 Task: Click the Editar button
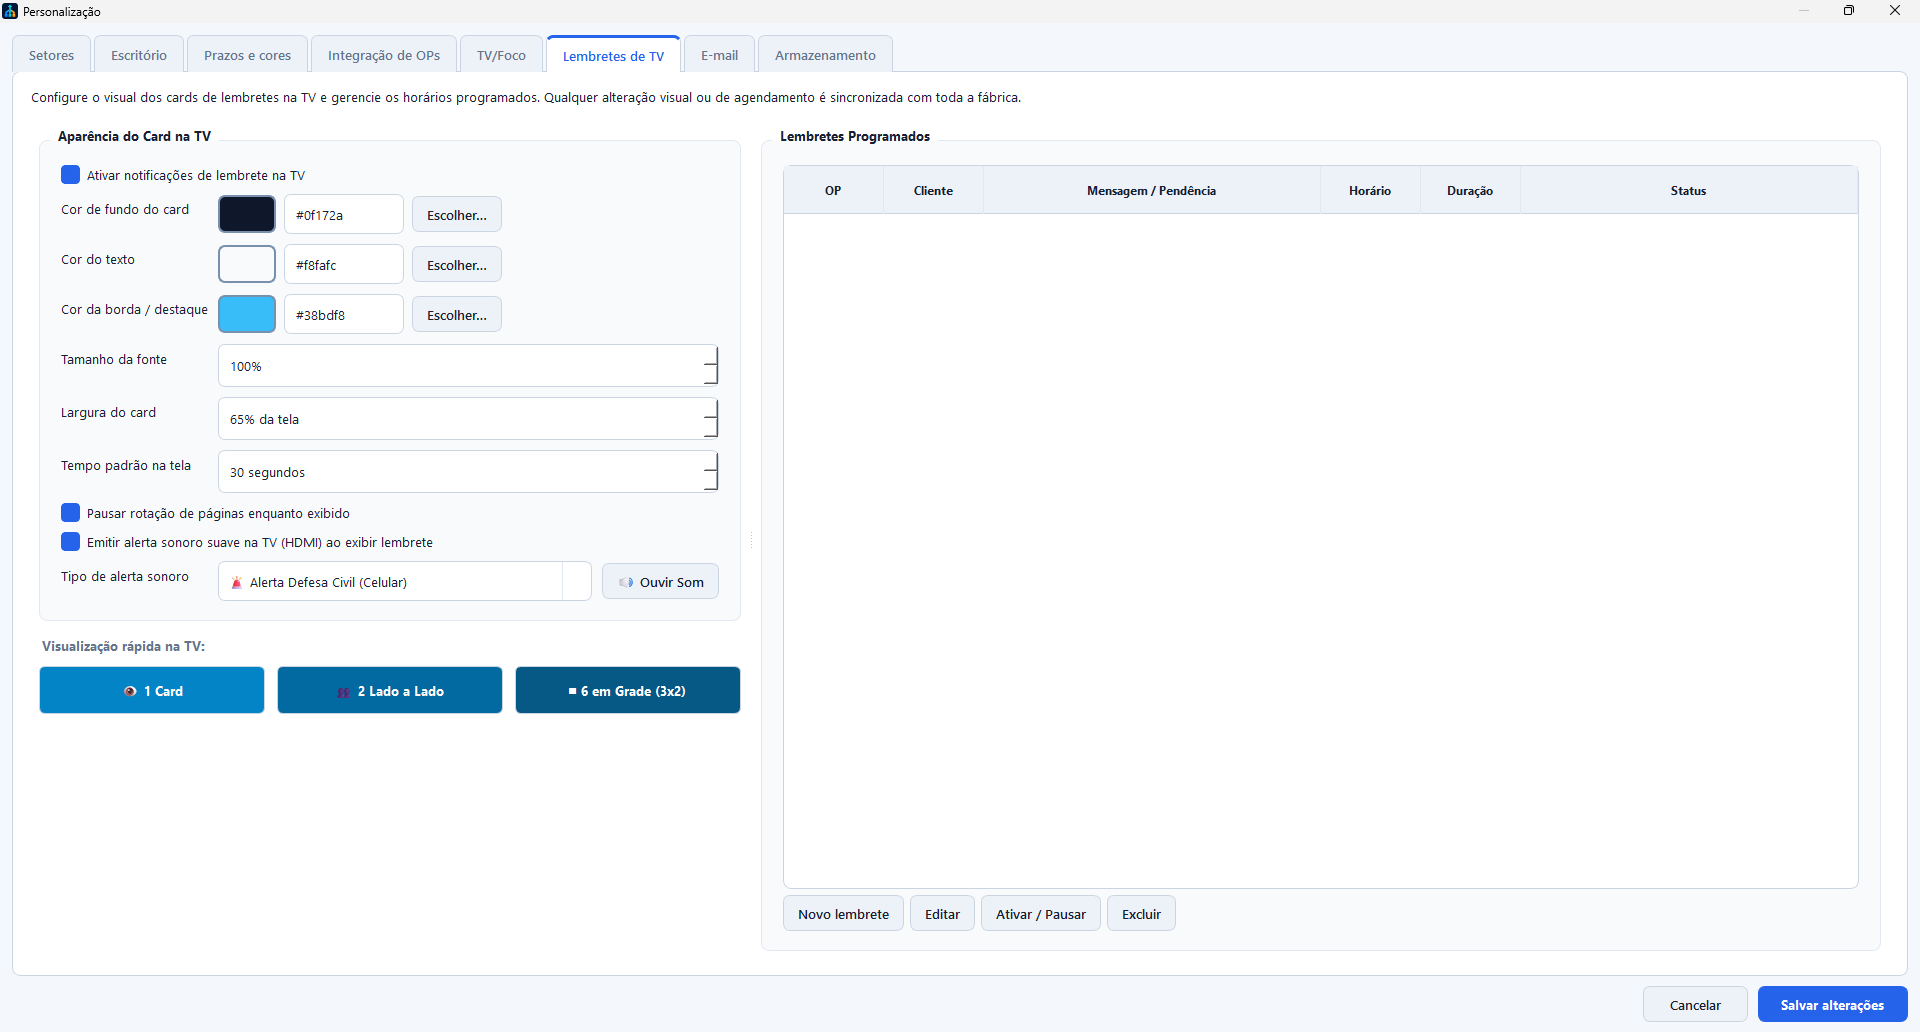942,914
